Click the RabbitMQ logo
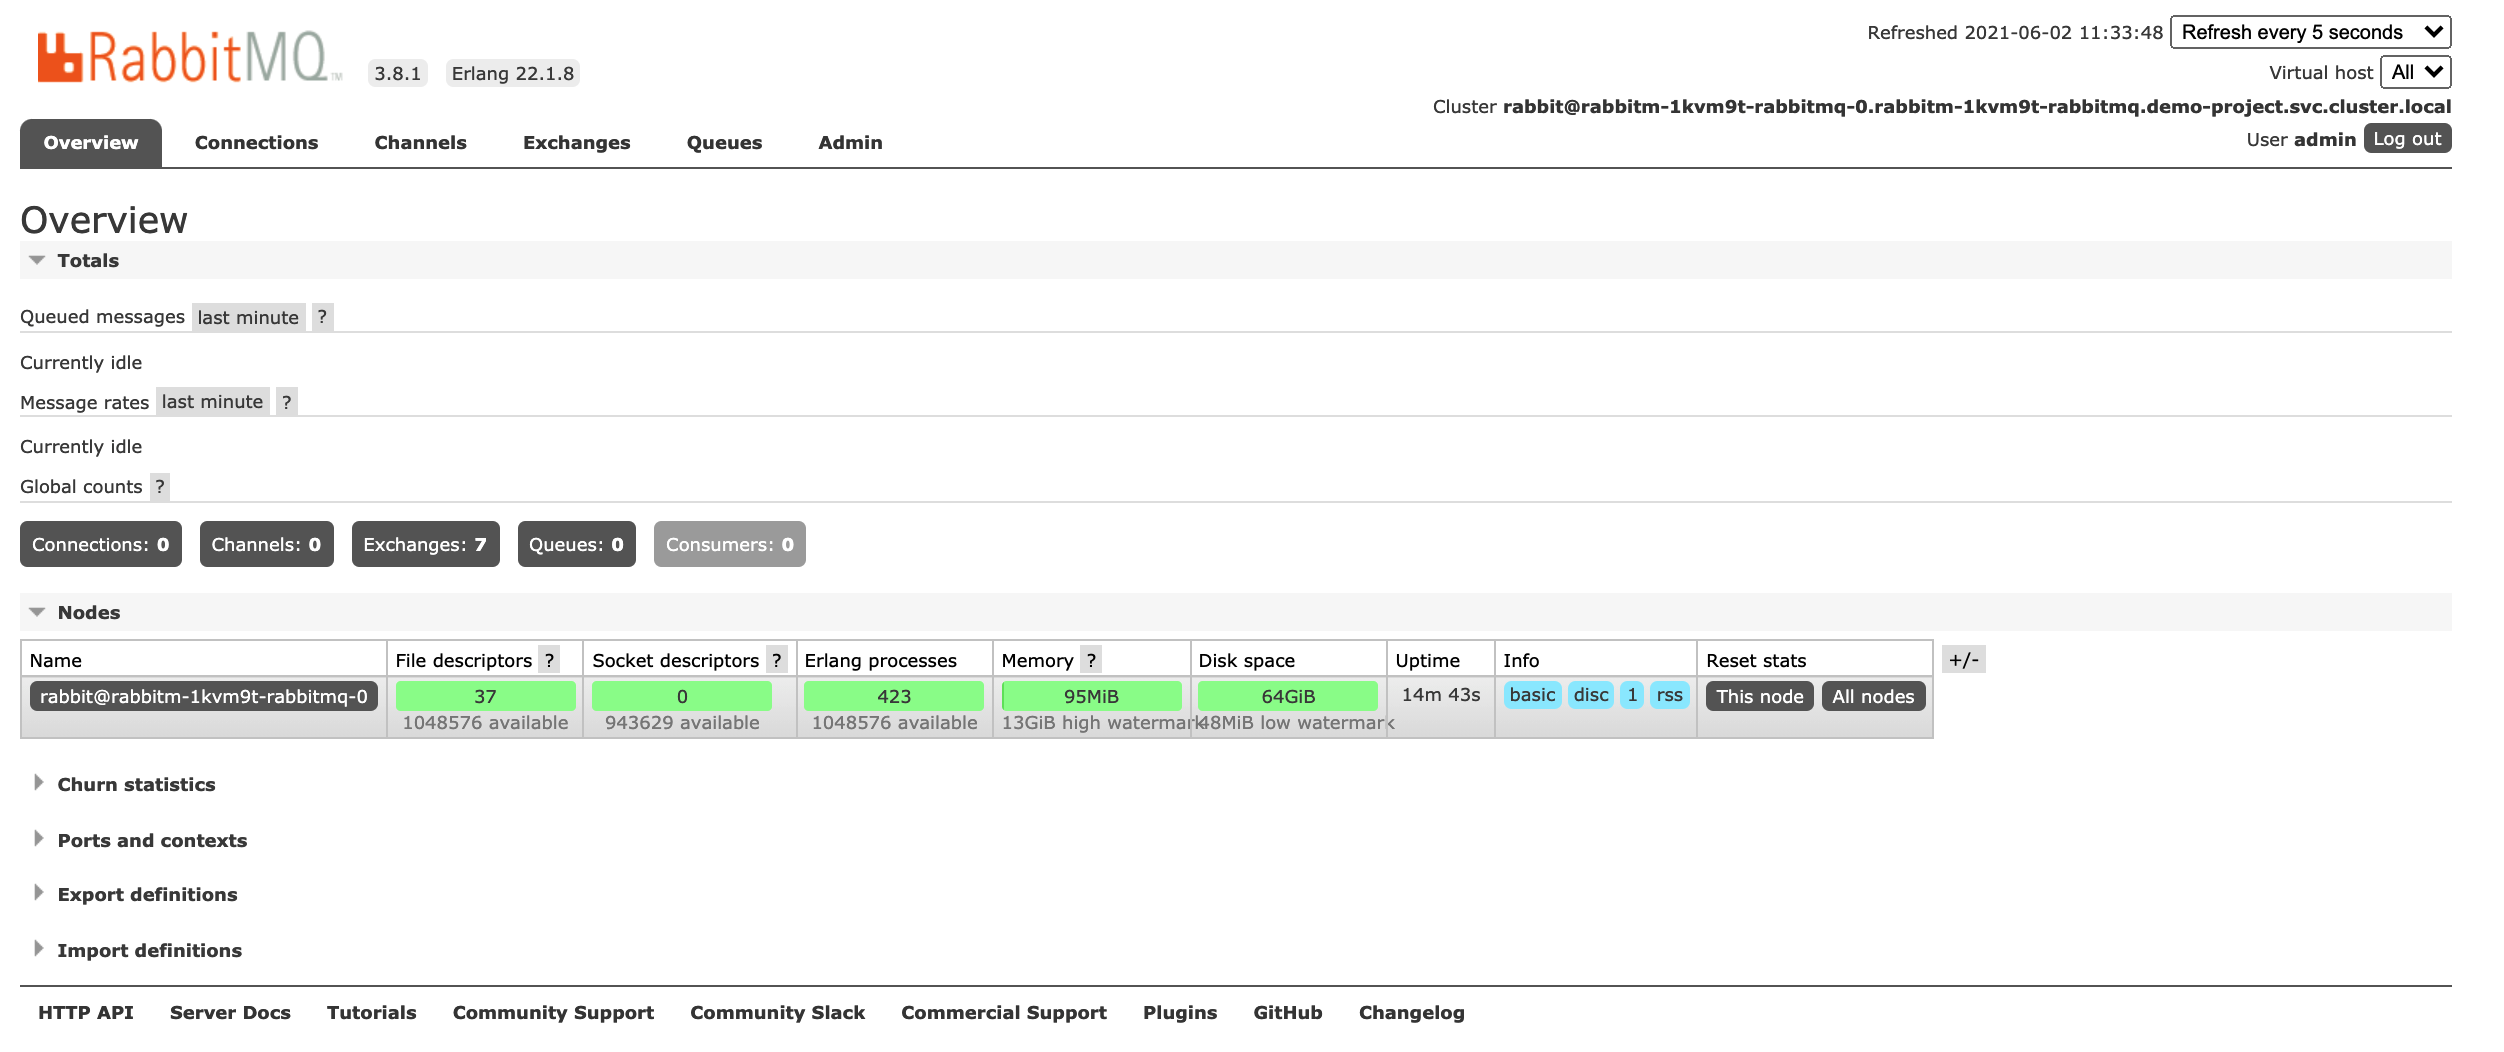Image resolution: width=2504 pixels, height=1052 pixels. [x=185, y=57]
